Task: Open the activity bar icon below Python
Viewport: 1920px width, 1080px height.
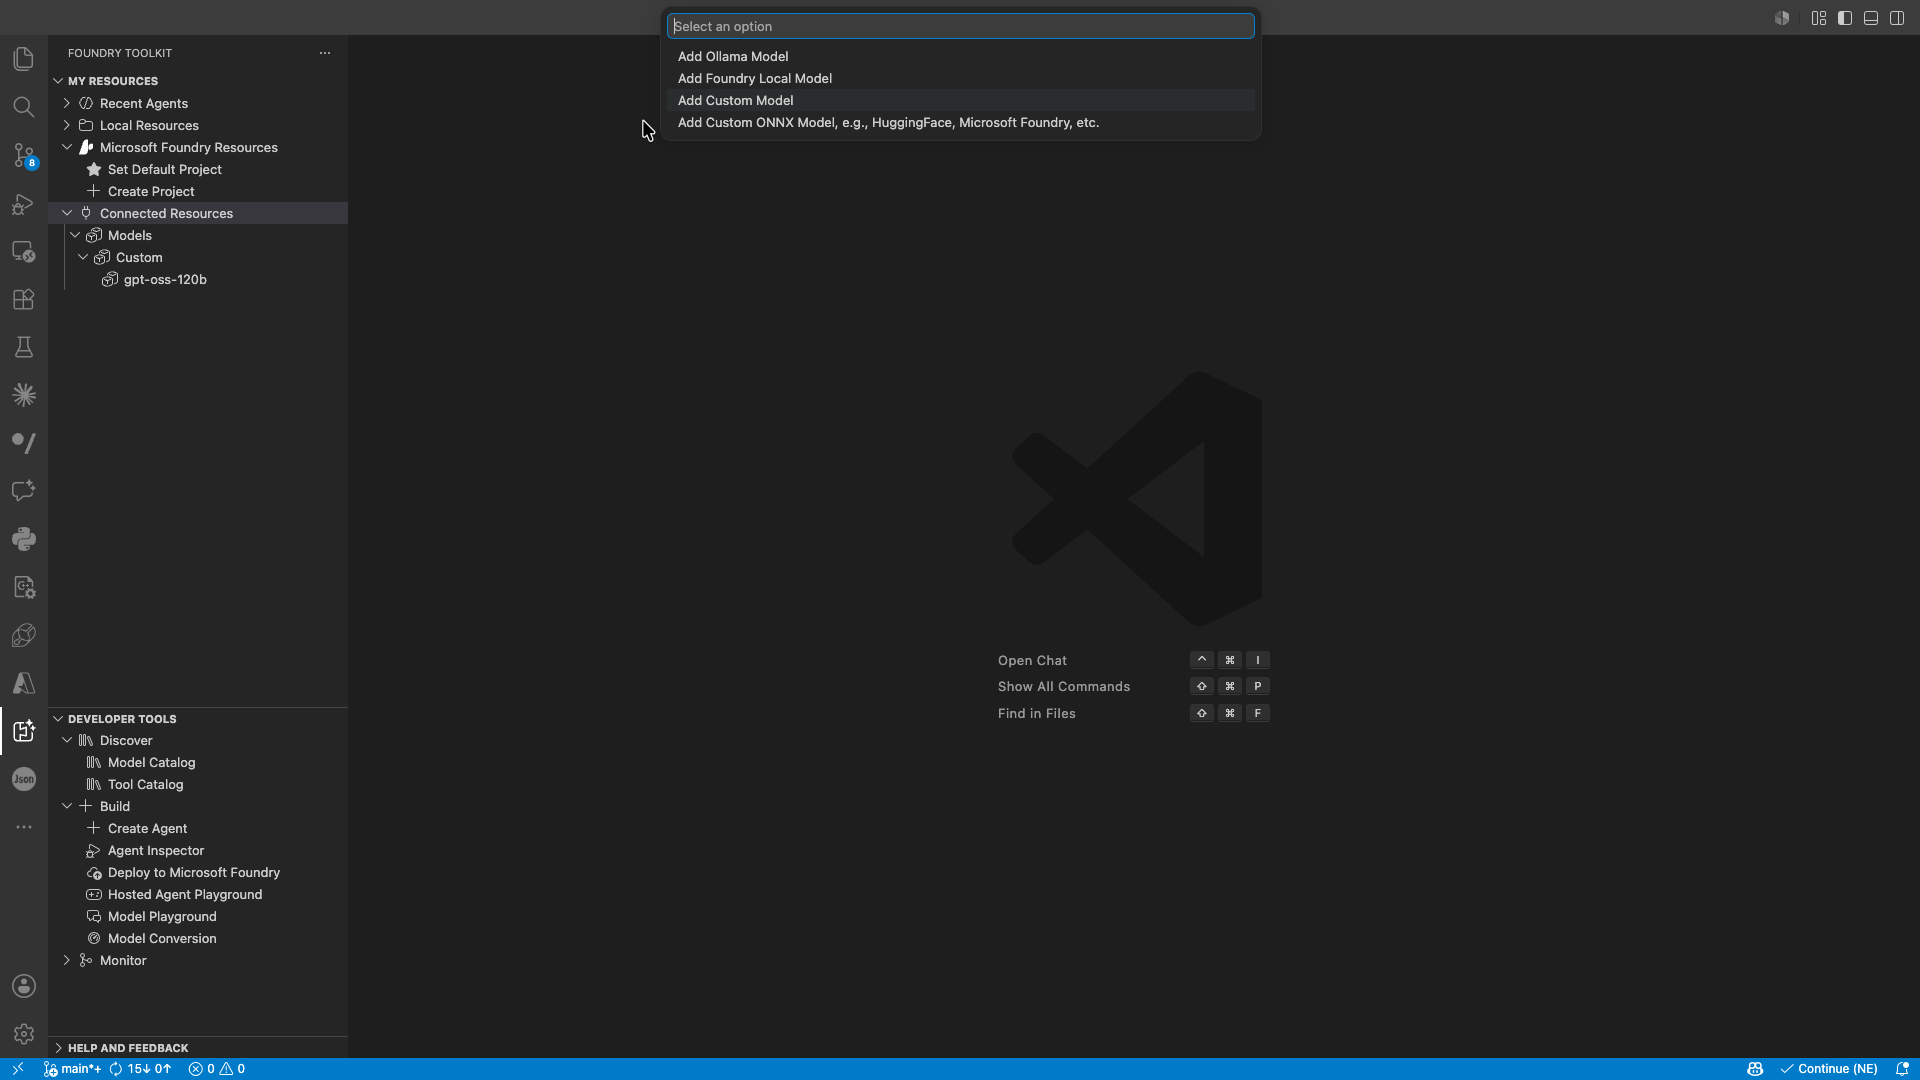Action: (24, 587)
